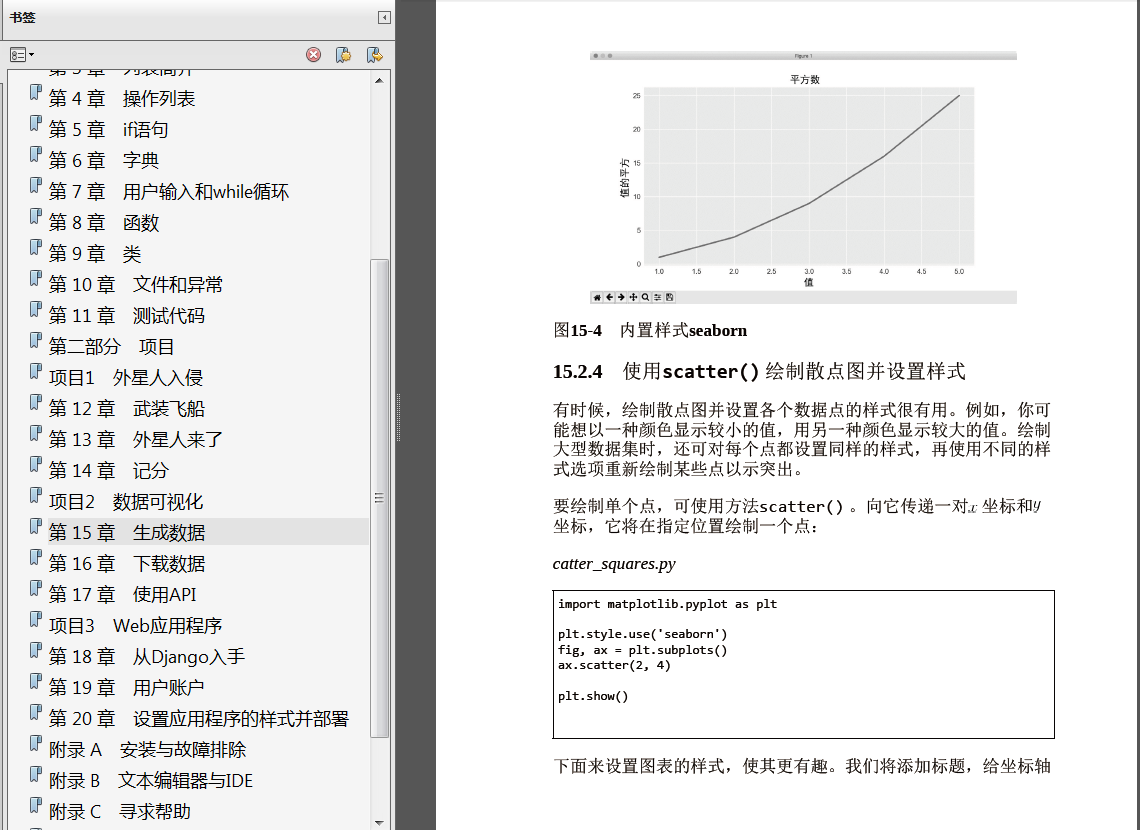Open bookmark 第 5 章 if语句
Screen dimensions: 1140x830
click(x=108, y=129)
